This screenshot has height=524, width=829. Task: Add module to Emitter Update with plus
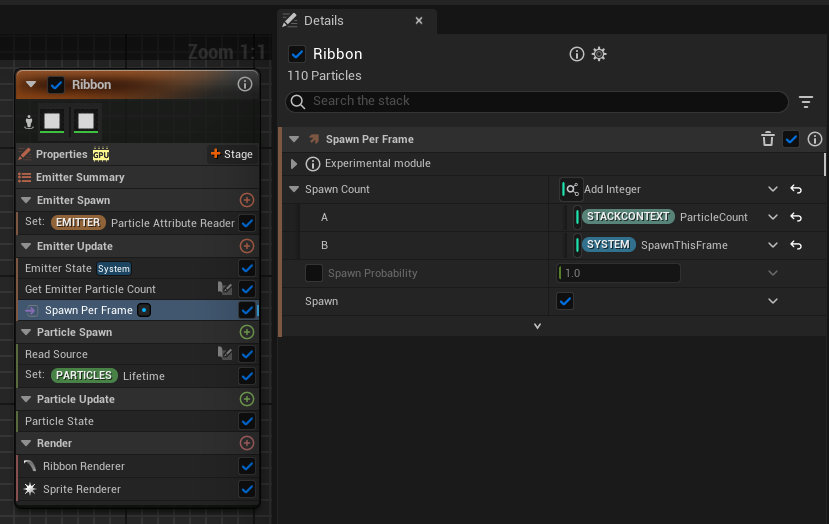click(x=247, y=246)
